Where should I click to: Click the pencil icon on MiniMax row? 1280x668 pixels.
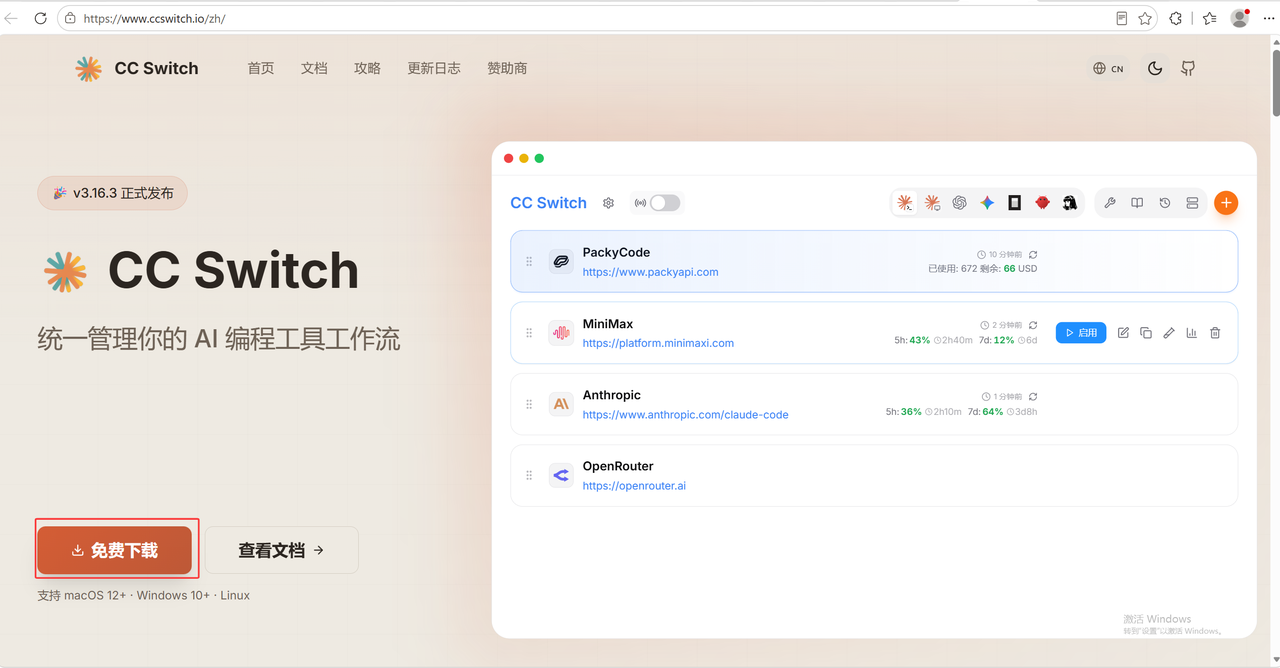click(1169, 333)
